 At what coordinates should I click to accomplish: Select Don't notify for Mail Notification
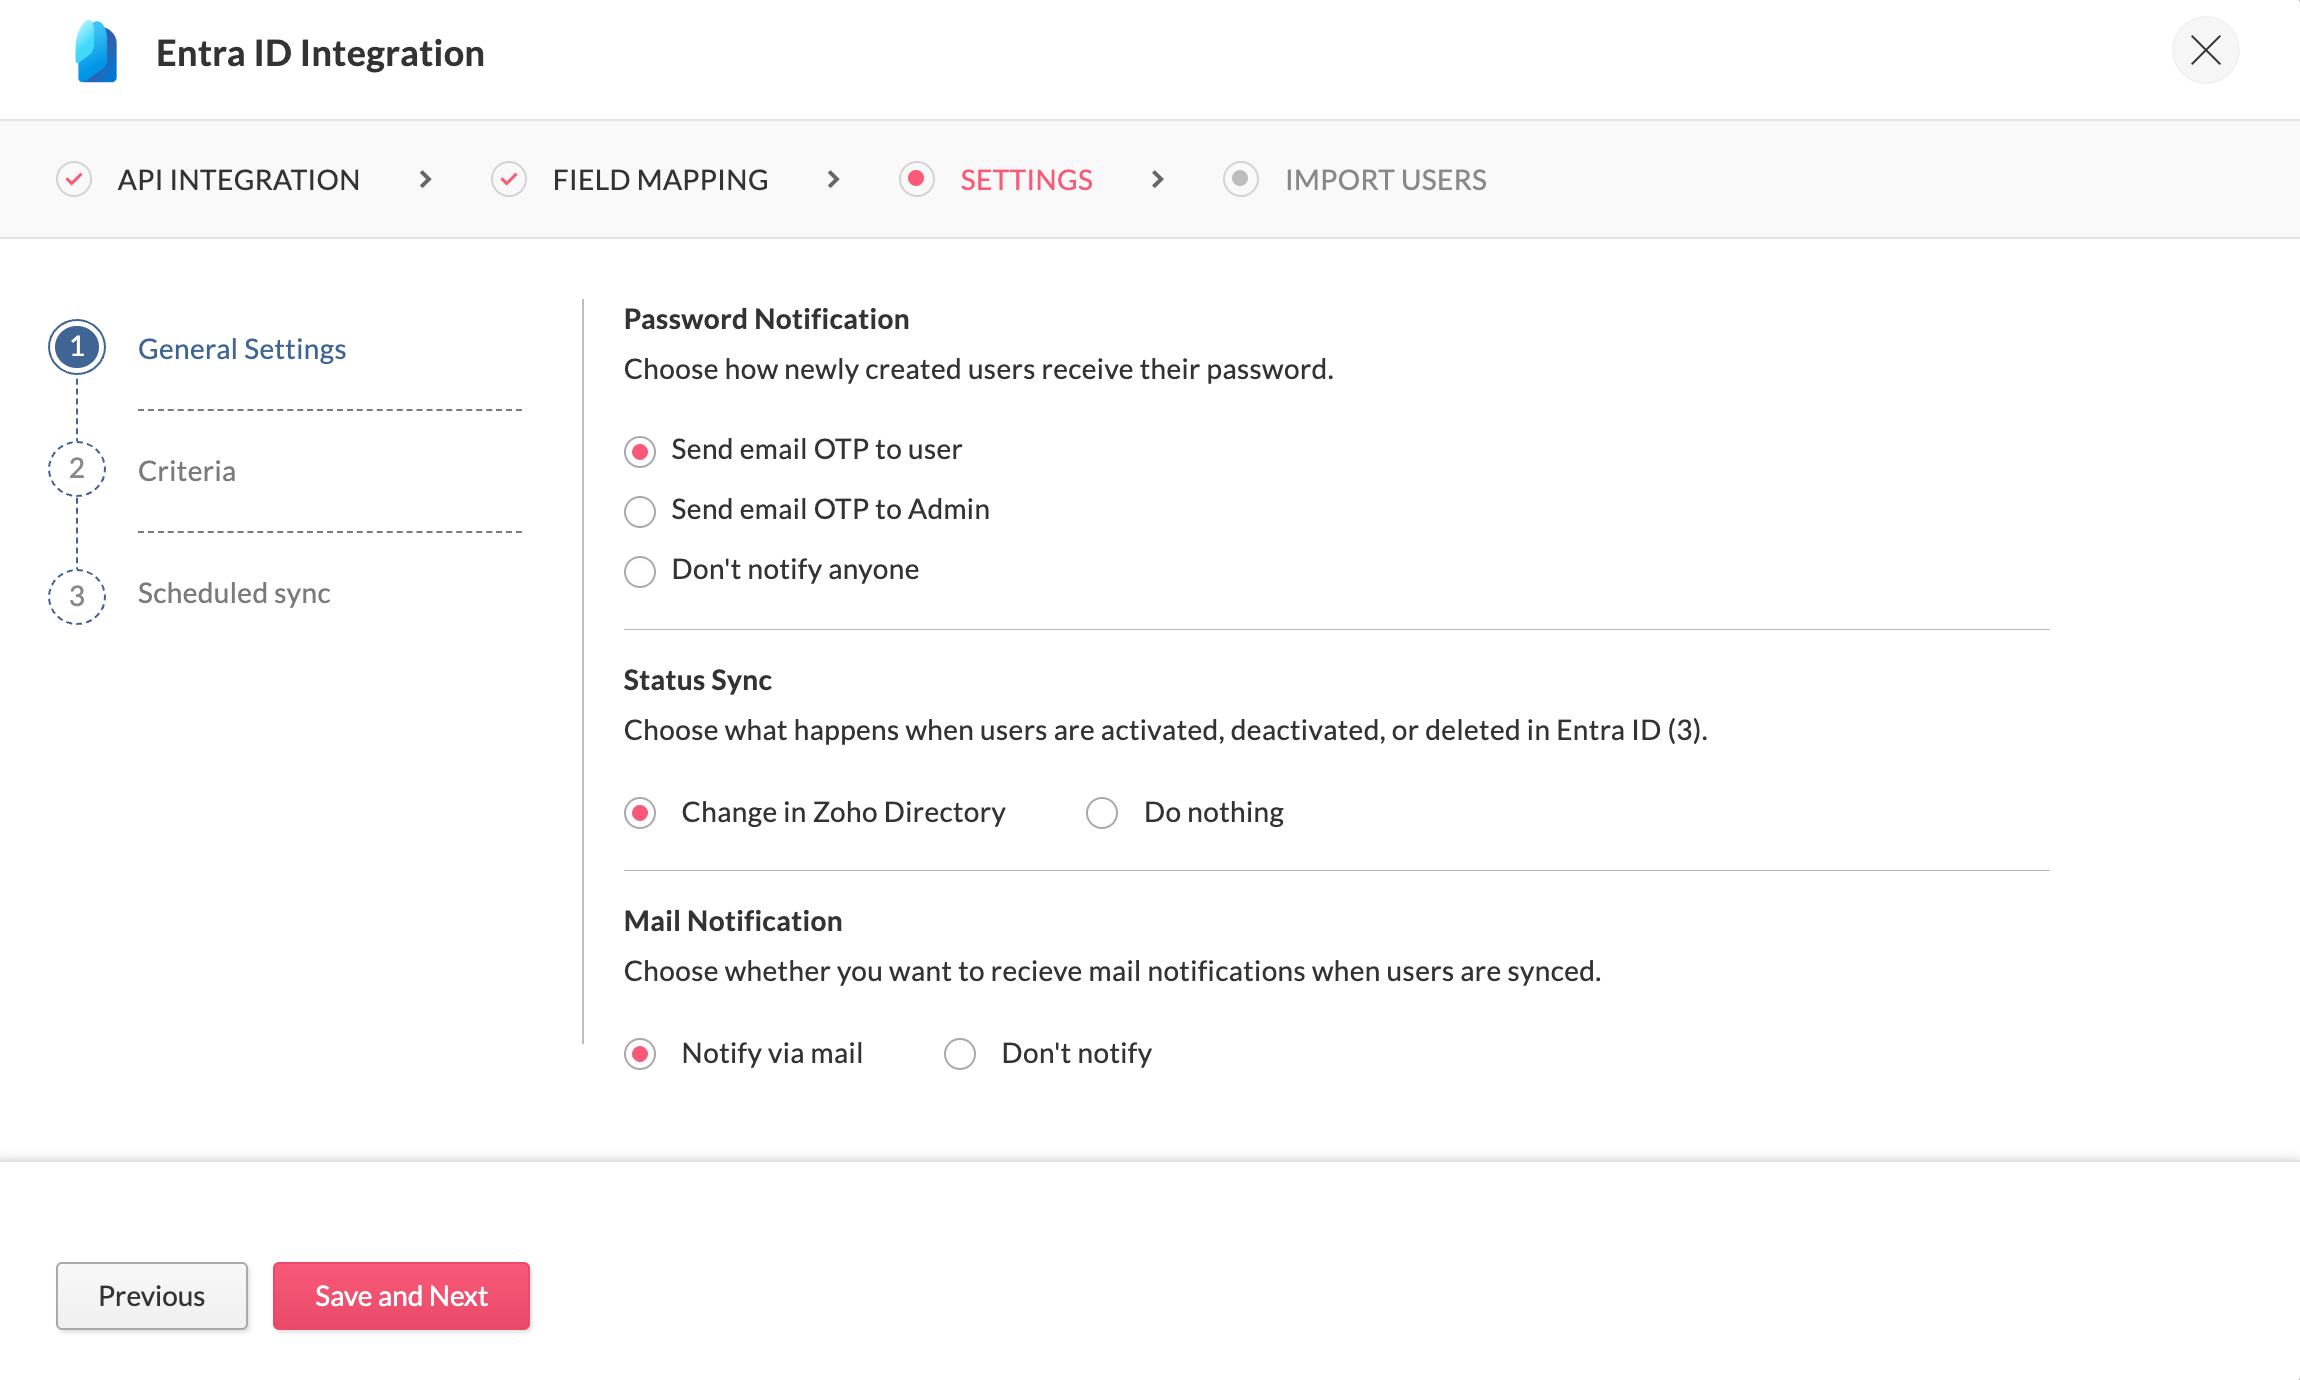click(x=960, y=1054)
